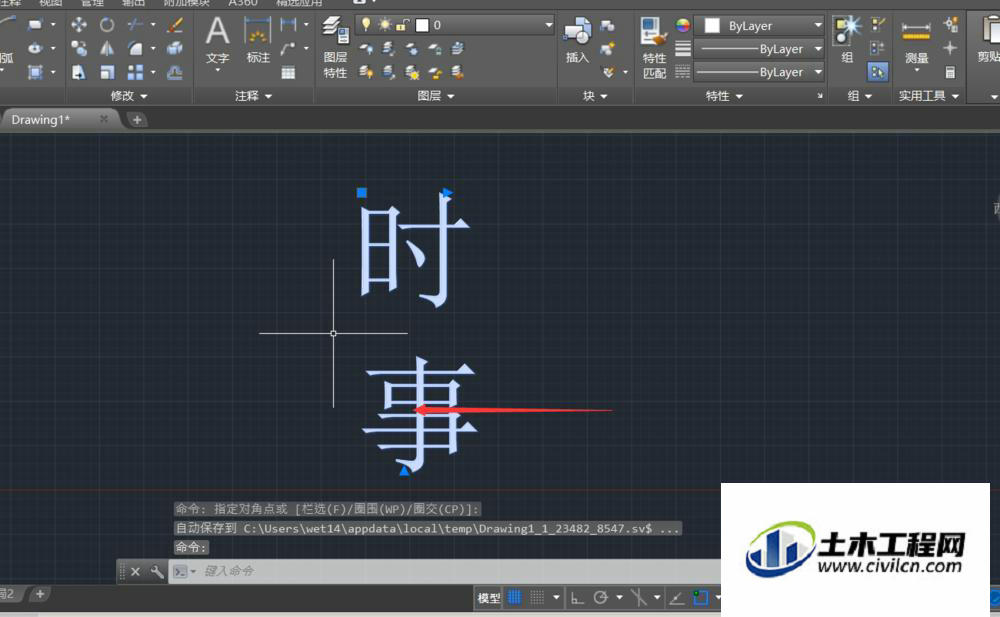
Task: Click the top-left square grip of the text
Action: pos(362,193)
